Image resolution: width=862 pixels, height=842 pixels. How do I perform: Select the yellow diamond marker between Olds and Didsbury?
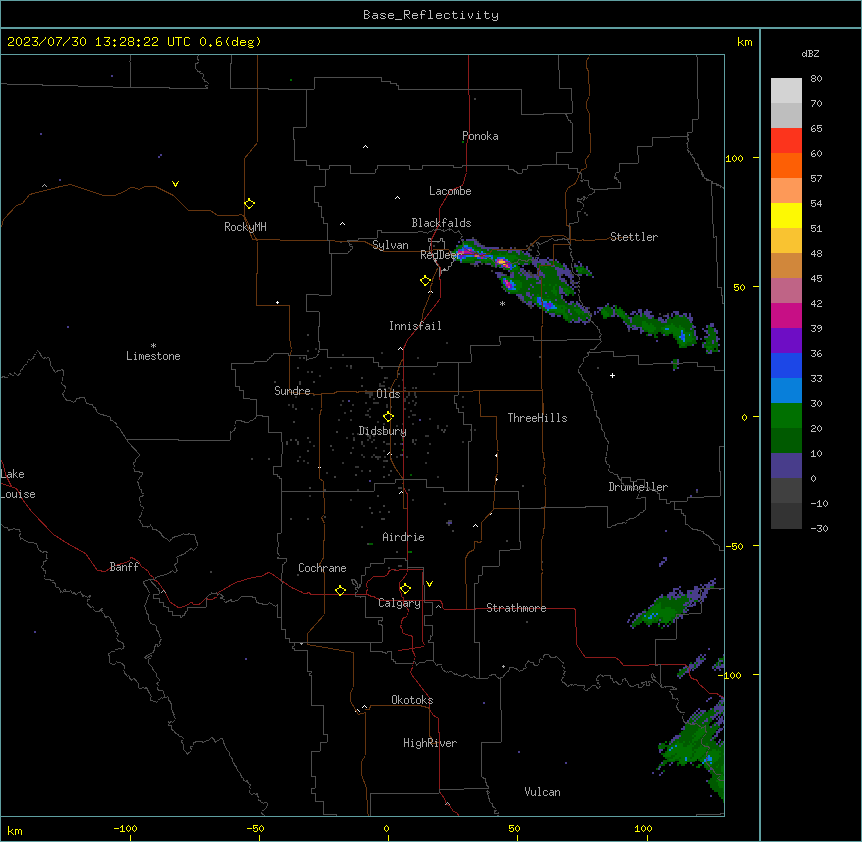click(388, 416)
